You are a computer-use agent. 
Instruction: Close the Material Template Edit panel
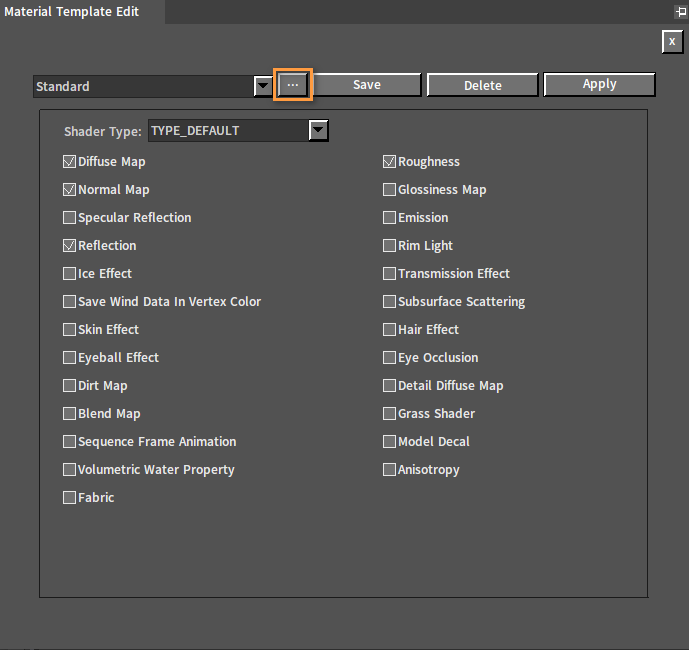coord(671,41)
